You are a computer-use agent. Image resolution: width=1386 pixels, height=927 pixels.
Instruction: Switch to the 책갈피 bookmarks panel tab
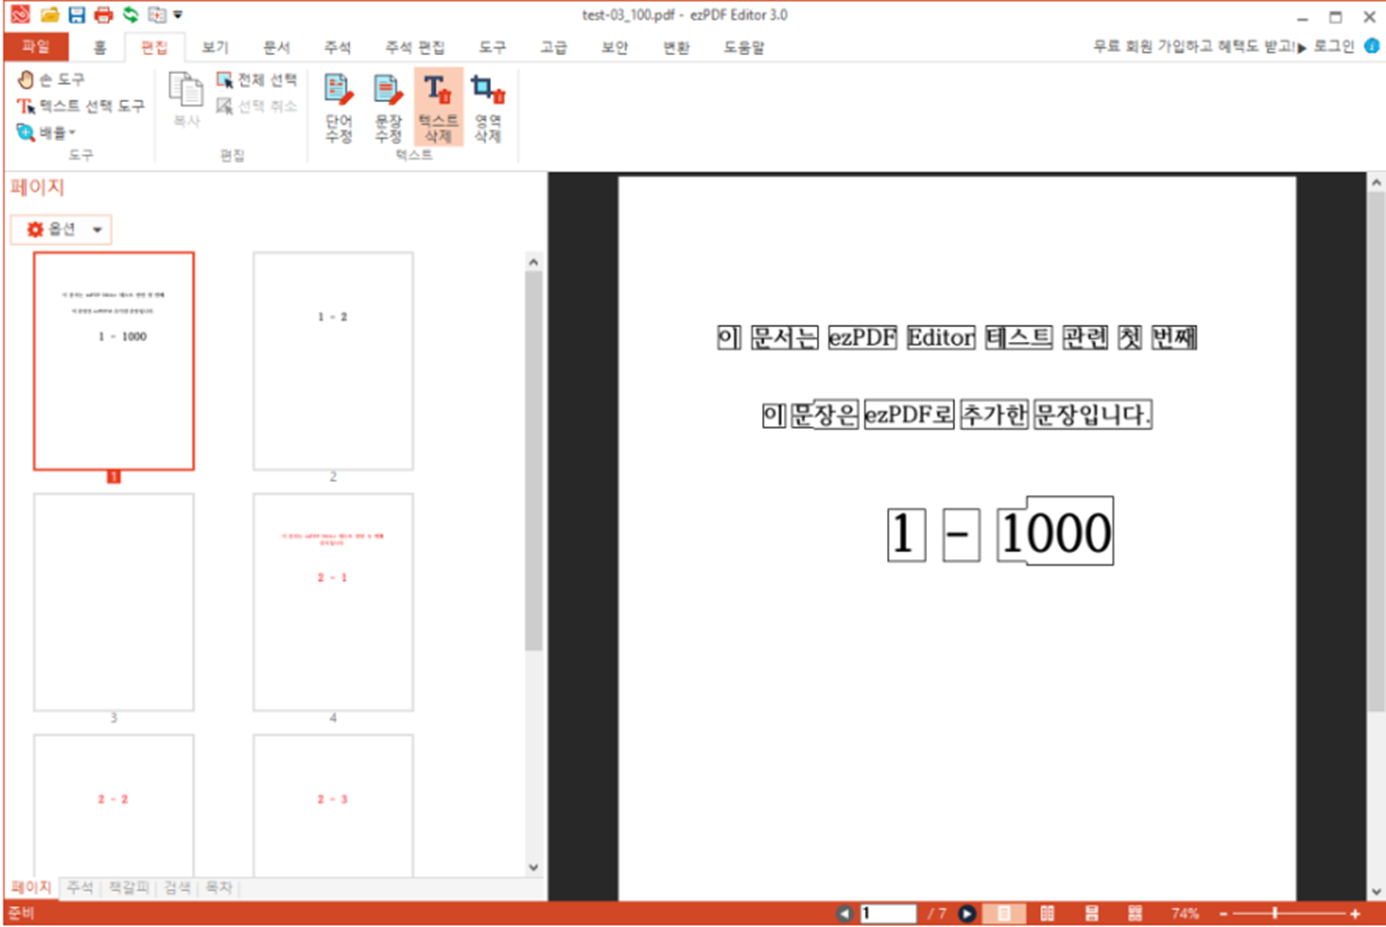click(x=128, y=888)
